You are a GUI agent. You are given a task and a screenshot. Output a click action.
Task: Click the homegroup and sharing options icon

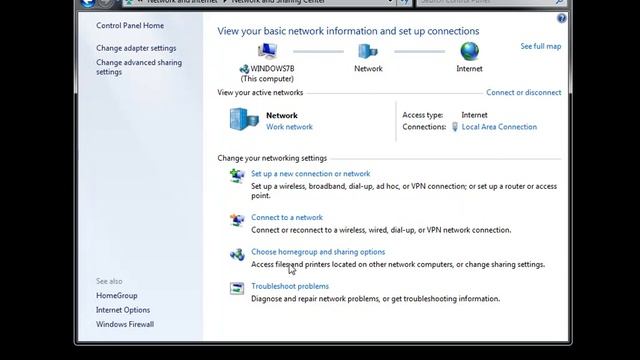pyautogui.click(x=237, y=254)
